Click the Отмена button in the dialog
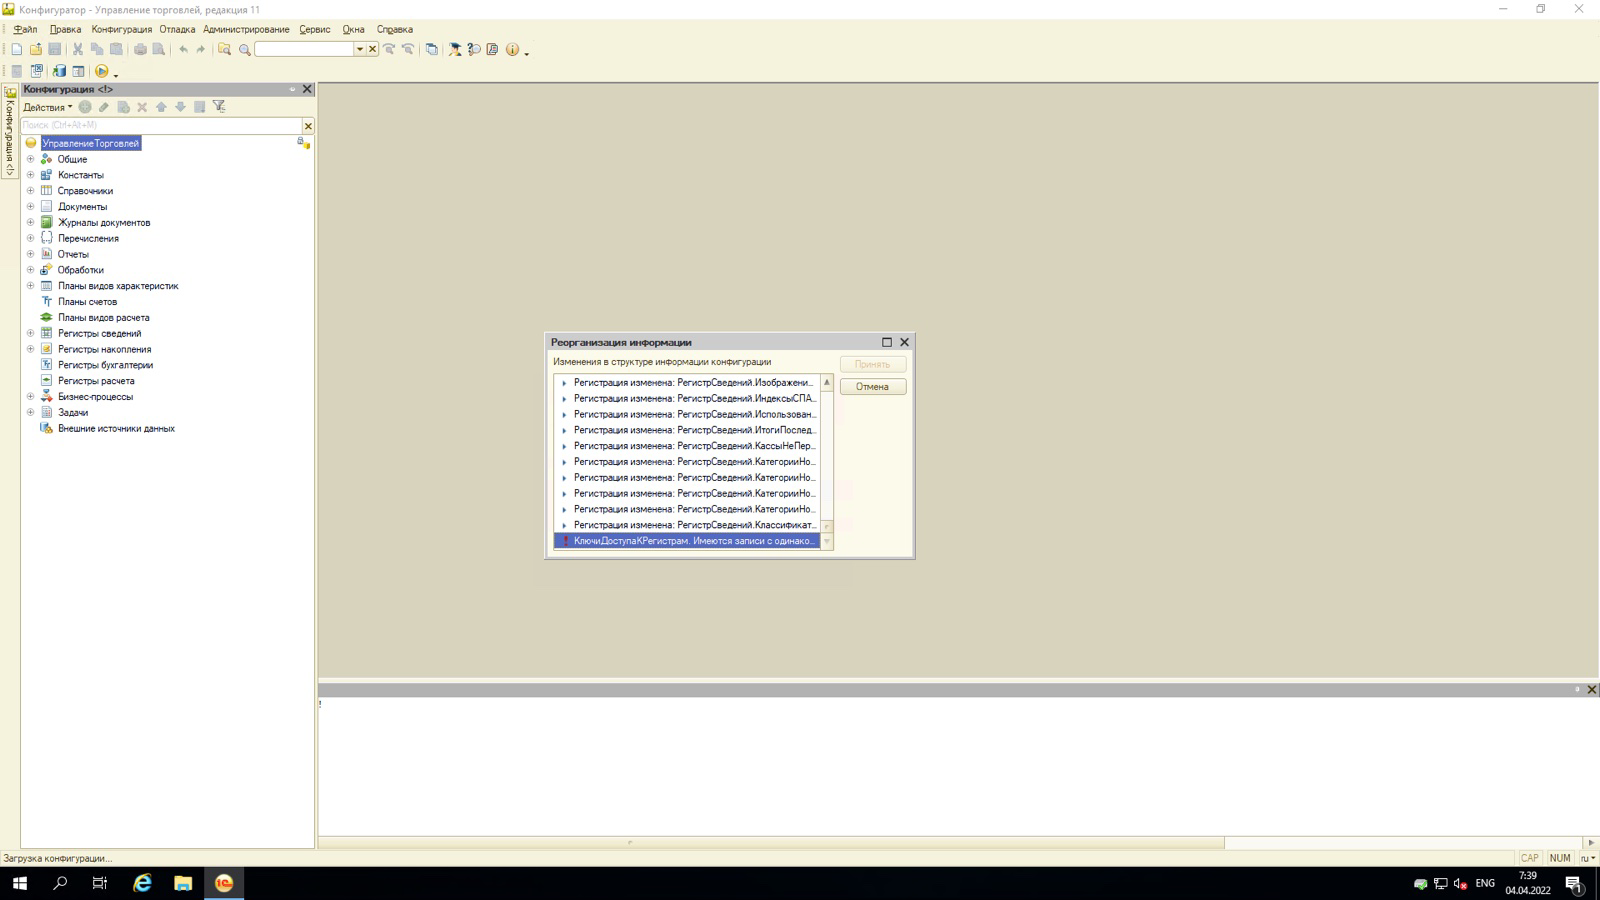 872,387
